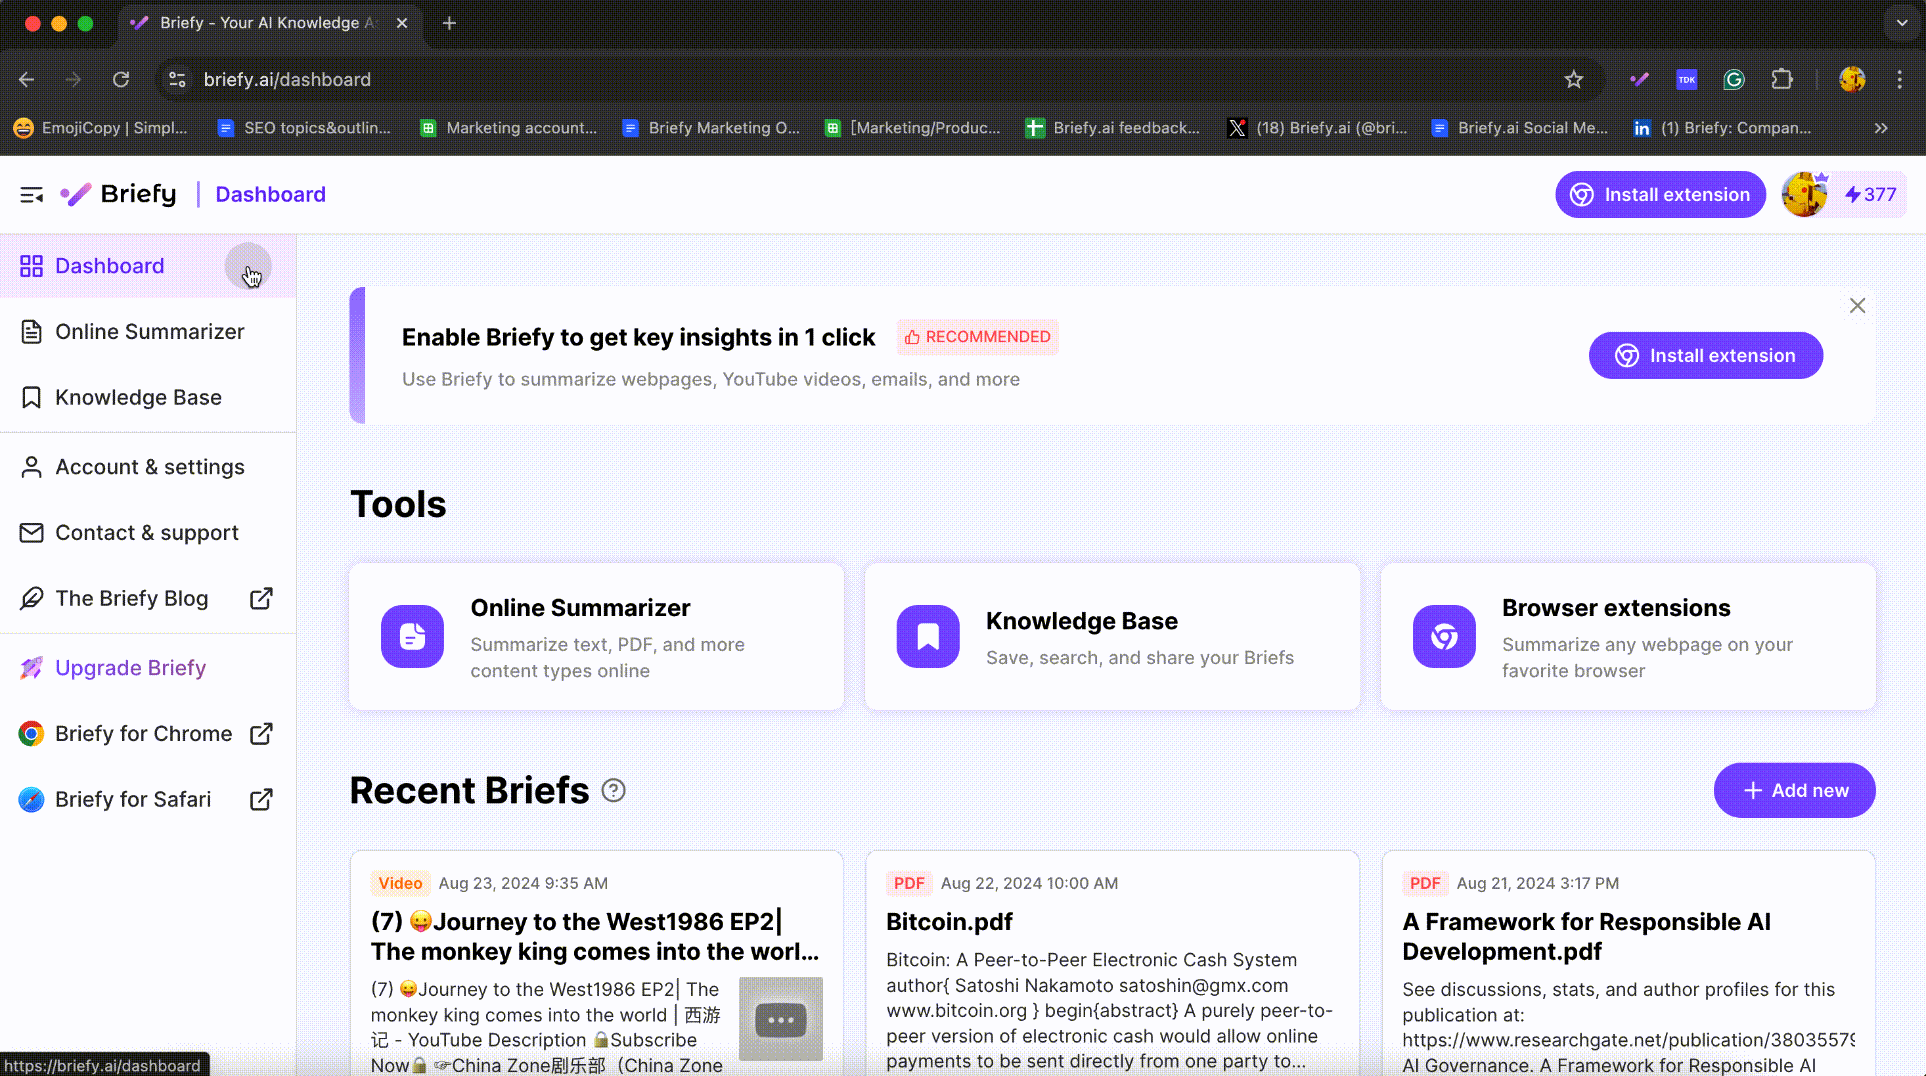
Task: Open the Browser extensions tool card
Action: pos(1628,637)
